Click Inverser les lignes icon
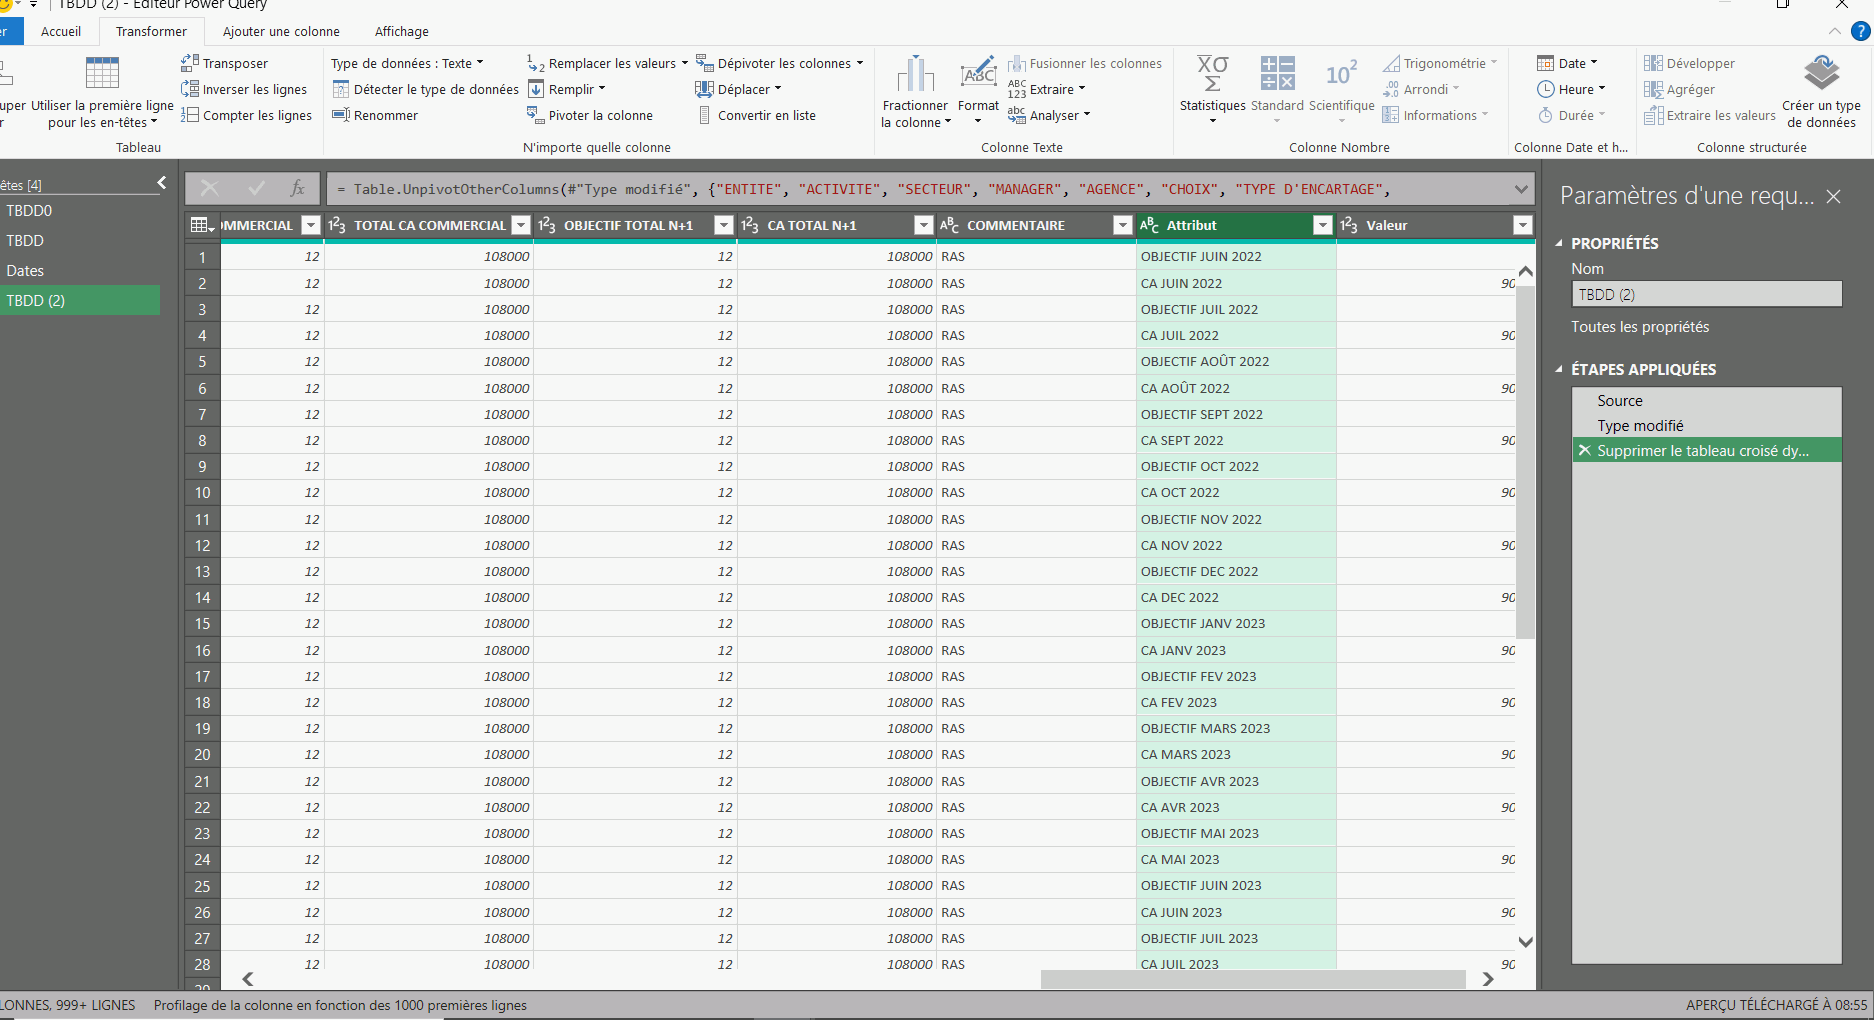This screenshot has height=1020, width=1874. pyautogui.click(x=190, y=89)
